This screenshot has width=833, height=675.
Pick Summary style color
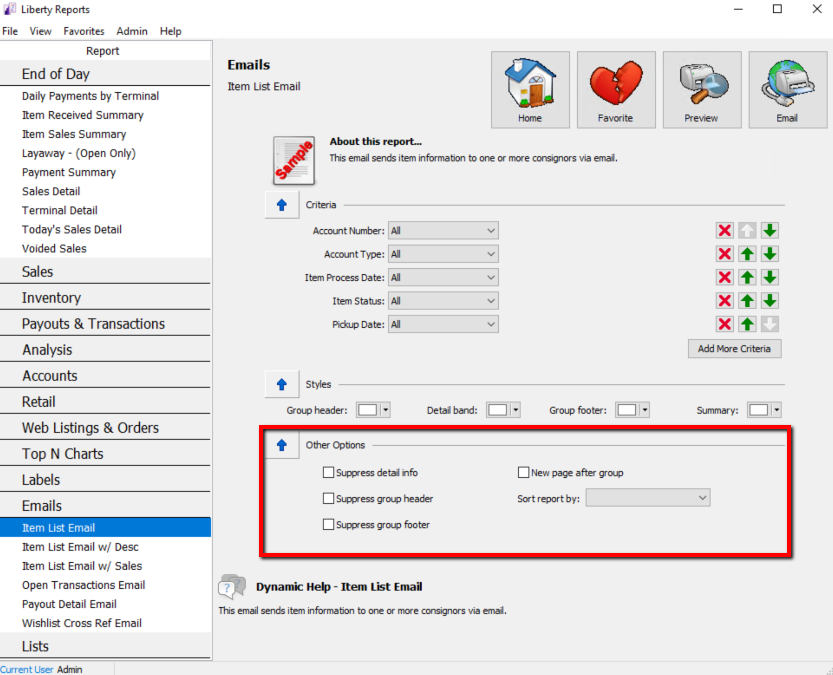764,410
